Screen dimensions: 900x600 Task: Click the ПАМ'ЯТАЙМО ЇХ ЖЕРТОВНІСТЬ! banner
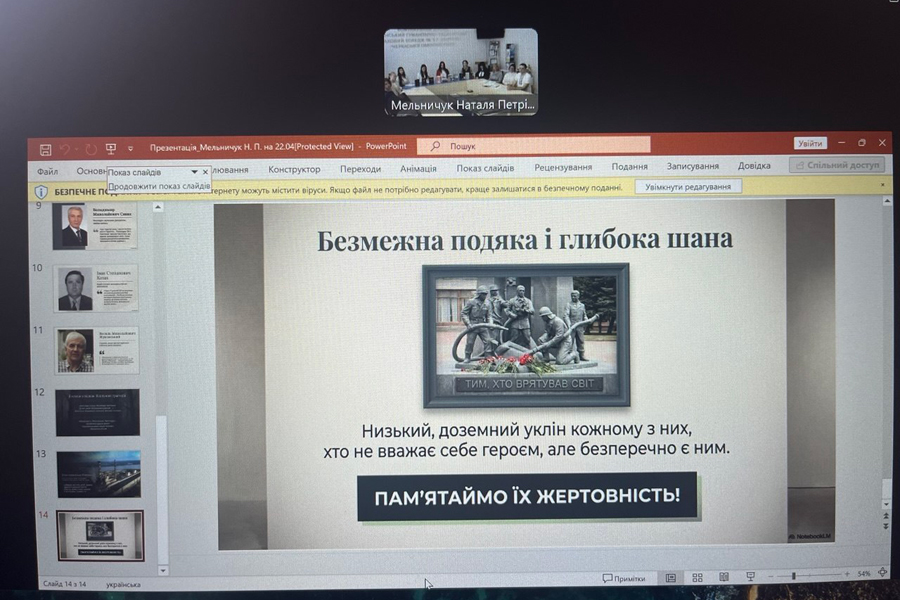coord(527,497)
